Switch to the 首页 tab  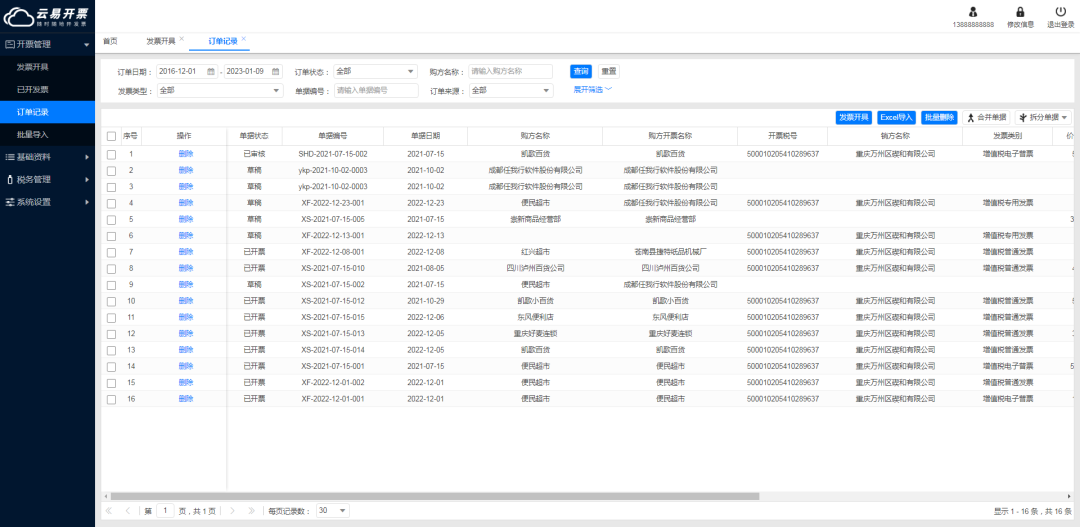110,41
